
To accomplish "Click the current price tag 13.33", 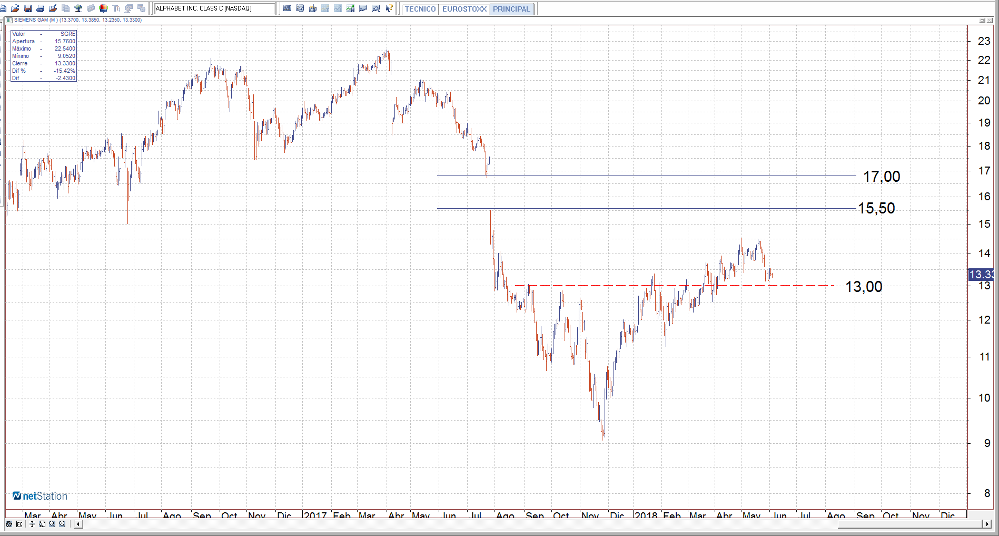I will [982, 274].
